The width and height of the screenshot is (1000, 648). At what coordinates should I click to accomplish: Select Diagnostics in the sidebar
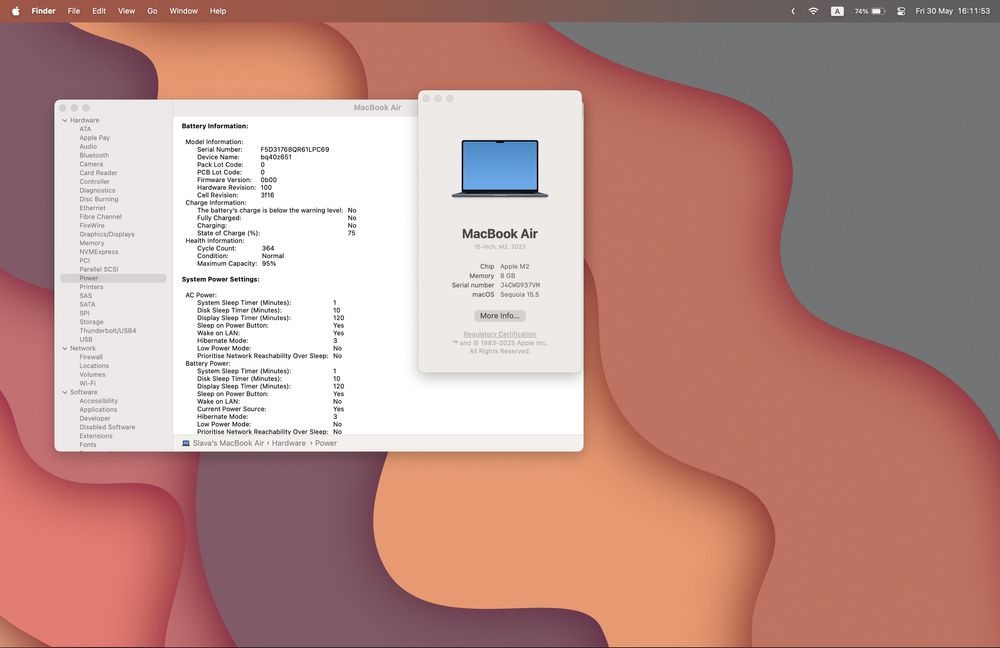coord(98,190)
